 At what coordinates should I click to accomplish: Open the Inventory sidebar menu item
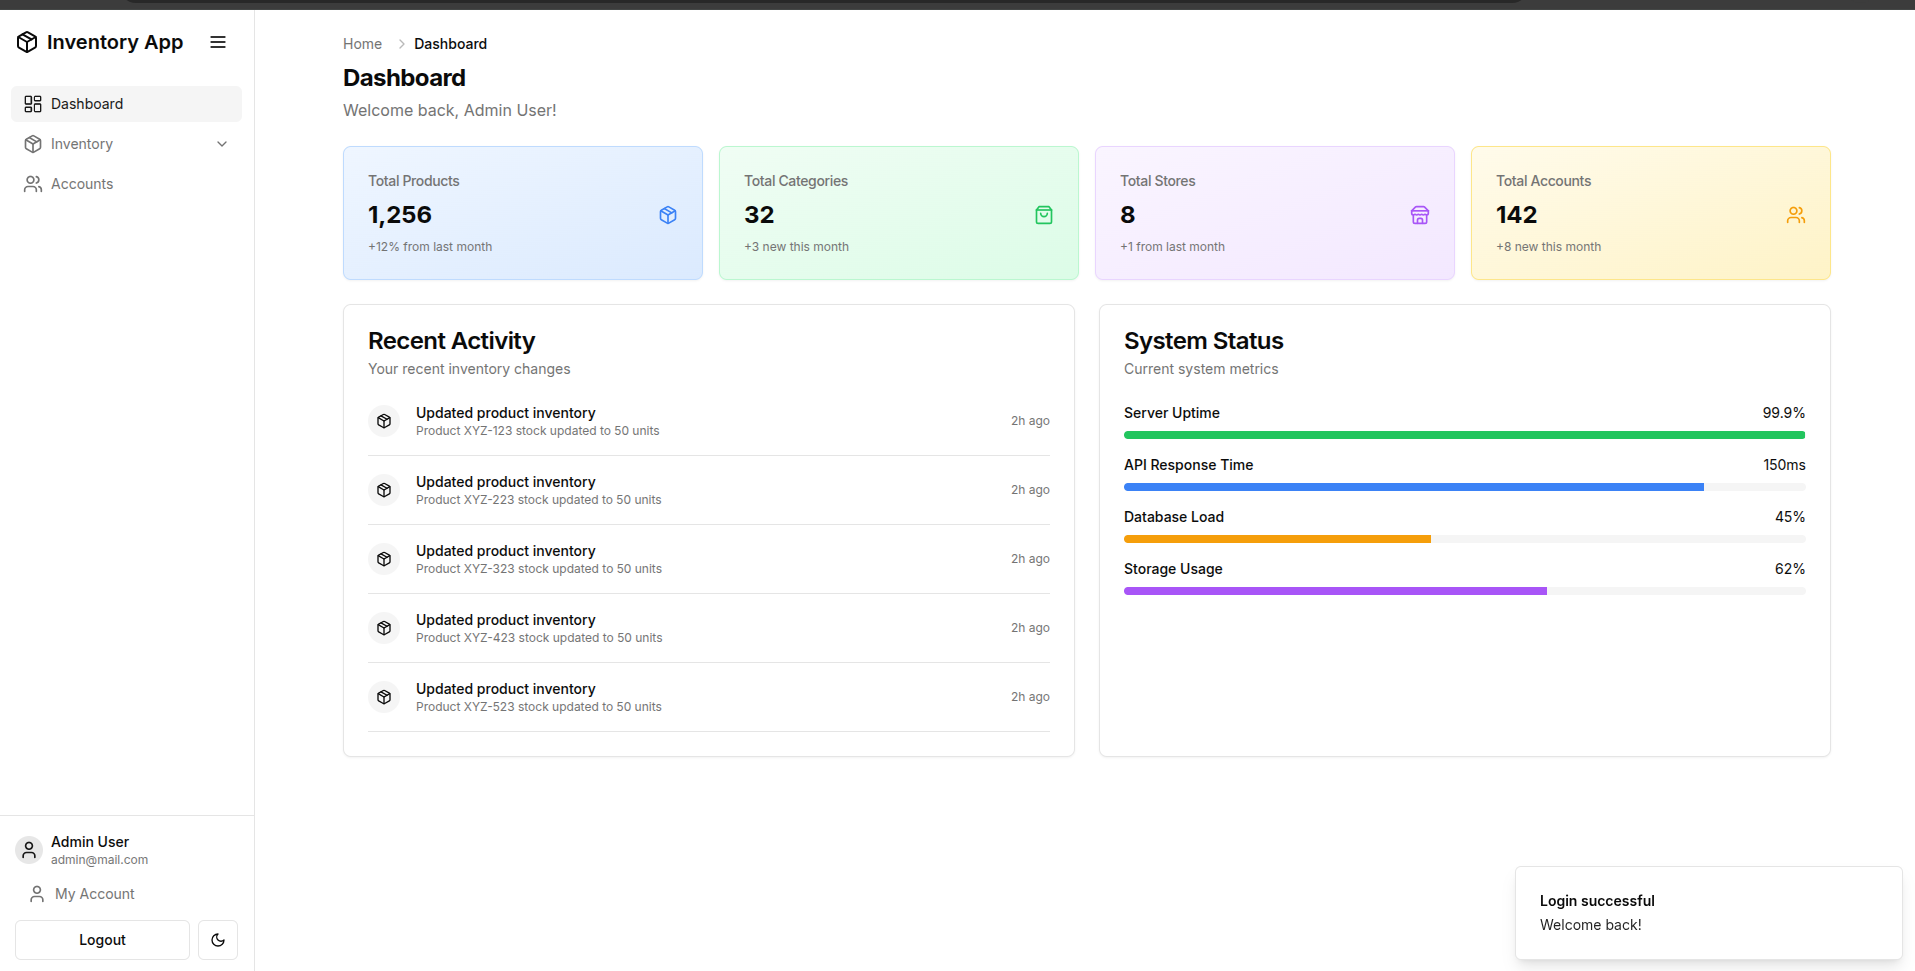point(126,144)
